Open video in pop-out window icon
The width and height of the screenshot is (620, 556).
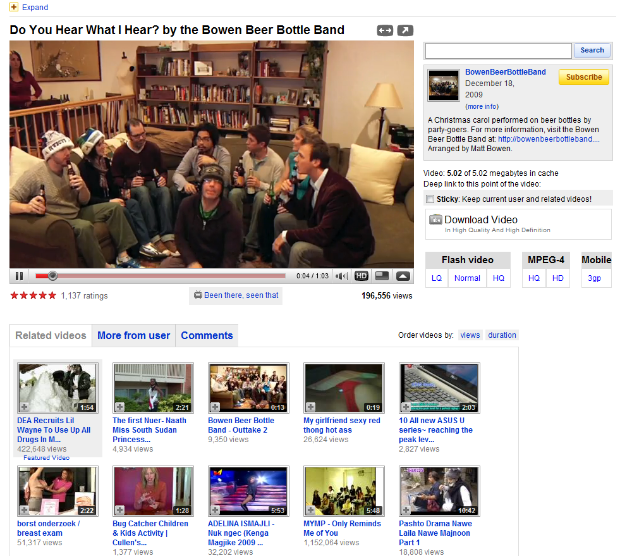point(405,30)
